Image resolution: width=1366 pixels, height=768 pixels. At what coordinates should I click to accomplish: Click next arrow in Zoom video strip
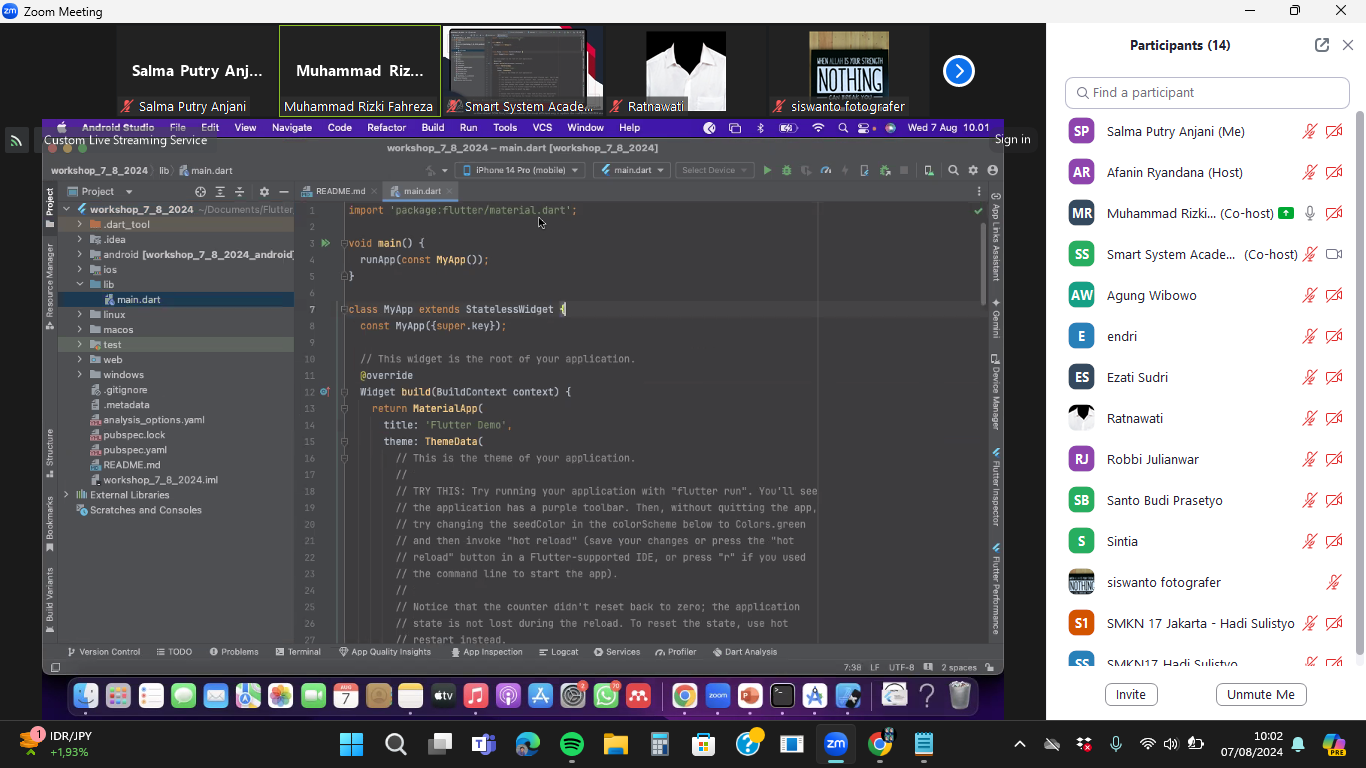(959, 70)
